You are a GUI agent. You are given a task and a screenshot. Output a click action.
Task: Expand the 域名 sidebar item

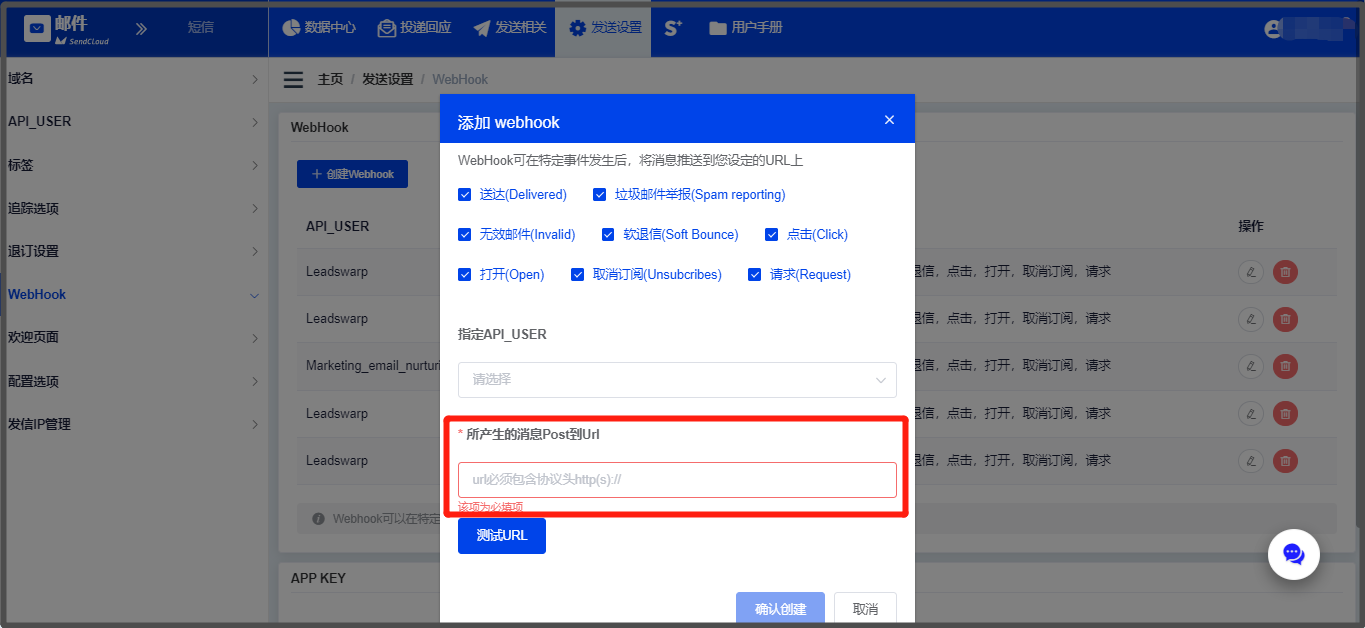pos(134,78)
